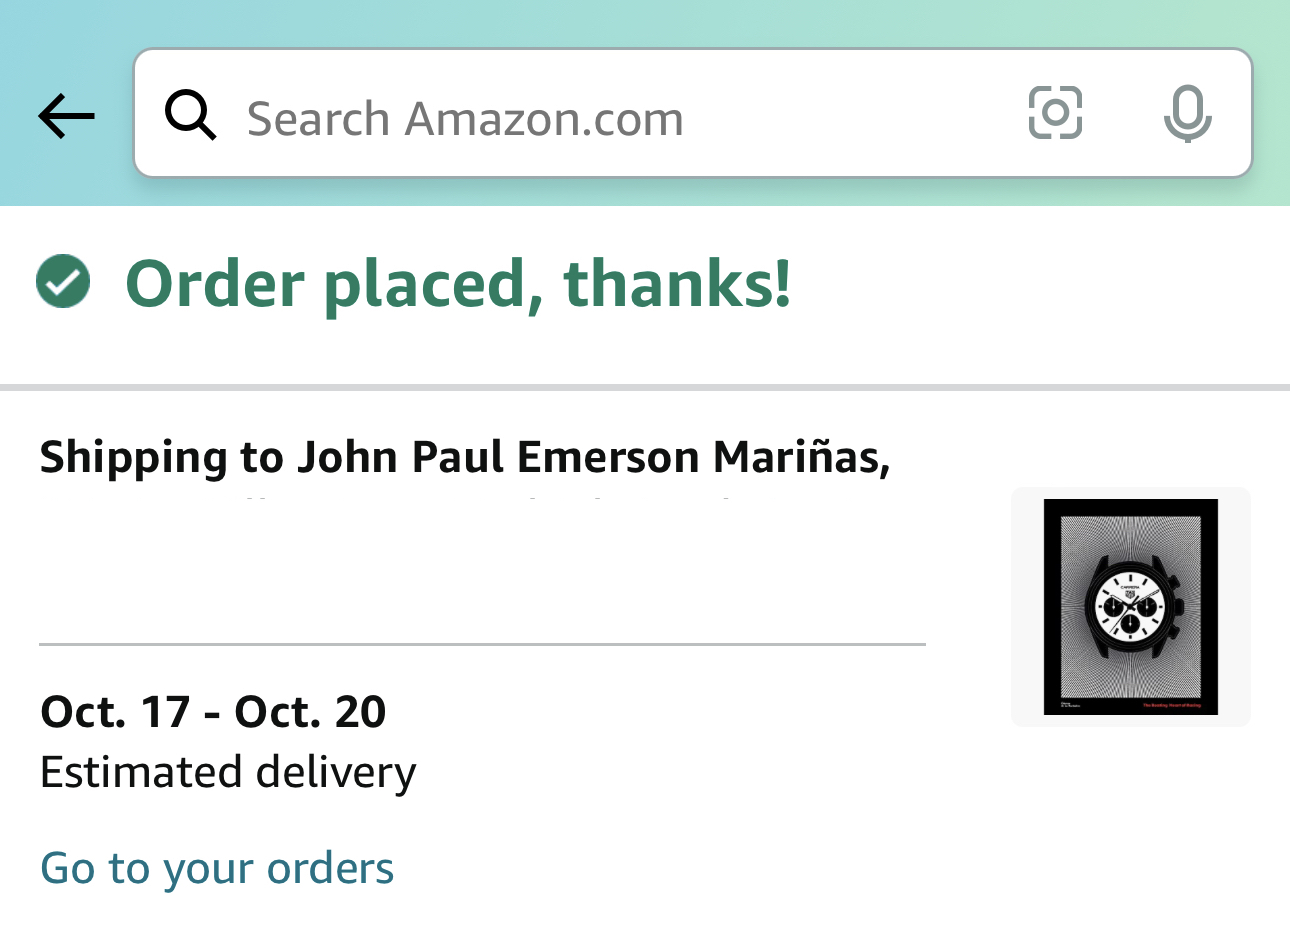Open the camera lens scan icon
Viewport: 1290px width, 932px height.
coord(1055,112)
